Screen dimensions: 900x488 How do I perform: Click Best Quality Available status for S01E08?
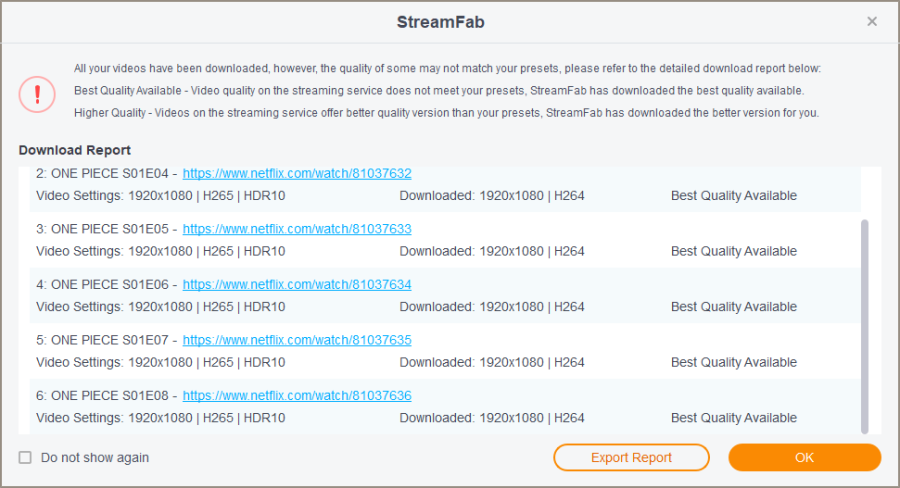733,418
